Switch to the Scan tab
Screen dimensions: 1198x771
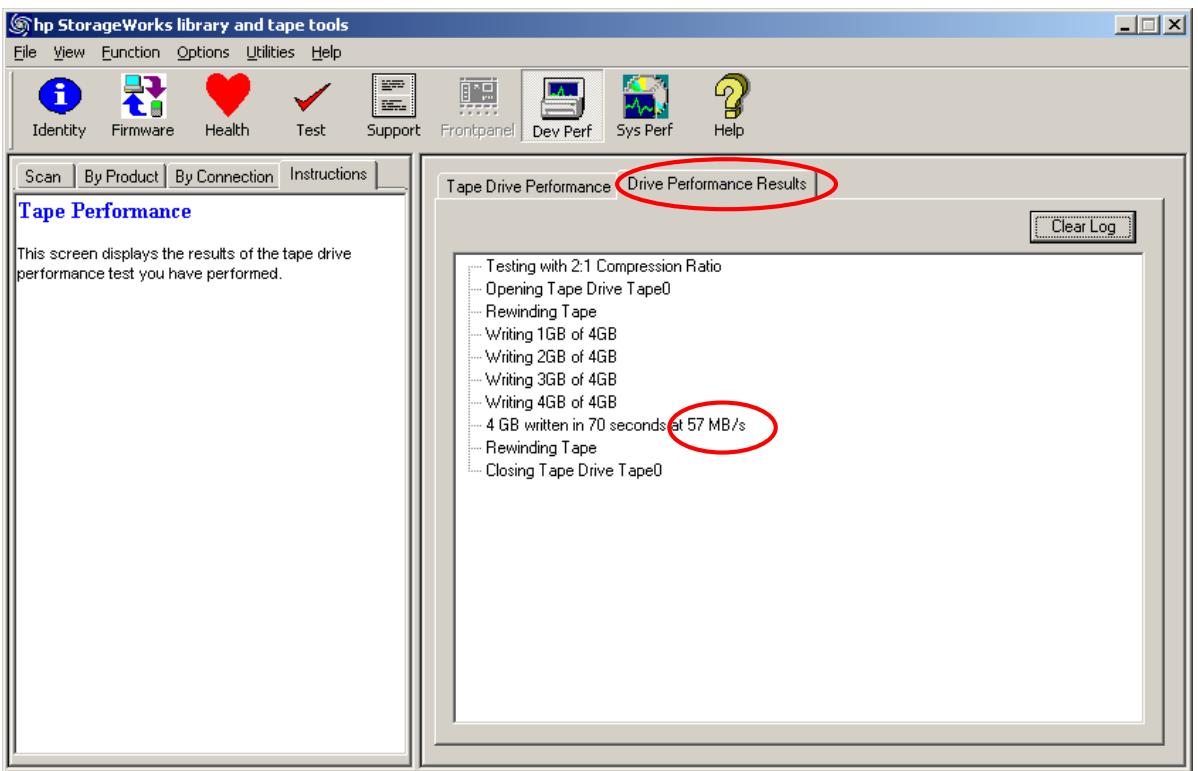44,177
